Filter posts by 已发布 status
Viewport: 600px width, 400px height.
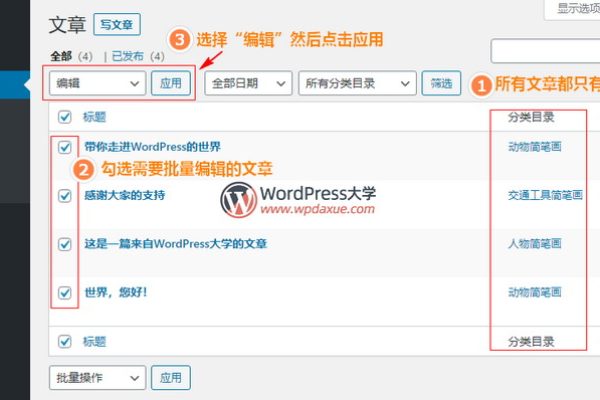click(x=136, y=57)
